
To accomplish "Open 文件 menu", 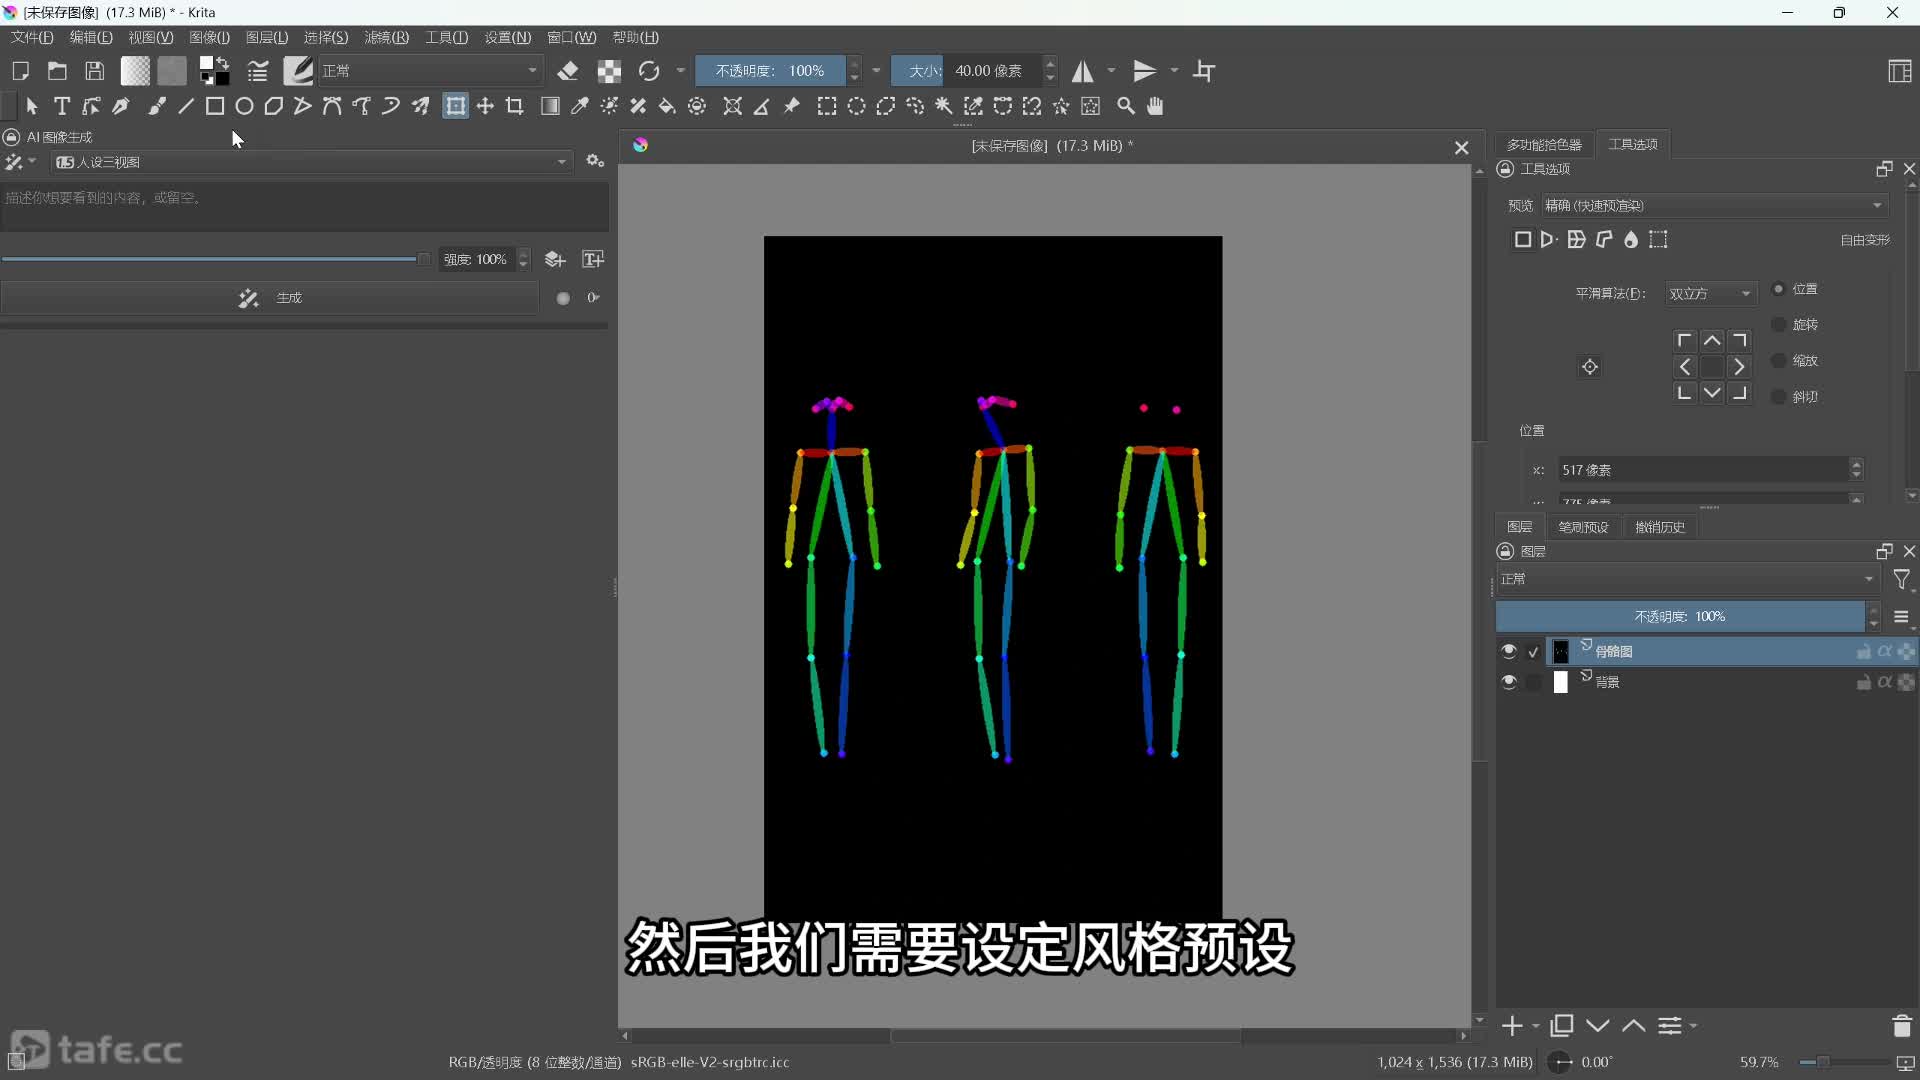I will [x=32, y=37].
